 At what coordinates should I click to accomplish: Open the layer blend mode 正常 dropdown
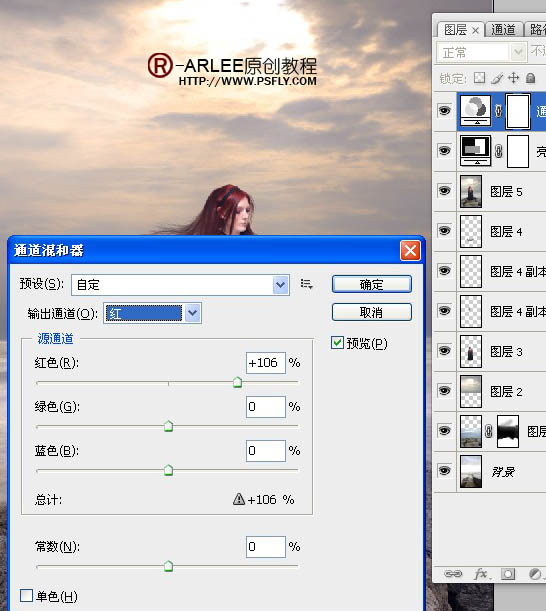point(481,52)
